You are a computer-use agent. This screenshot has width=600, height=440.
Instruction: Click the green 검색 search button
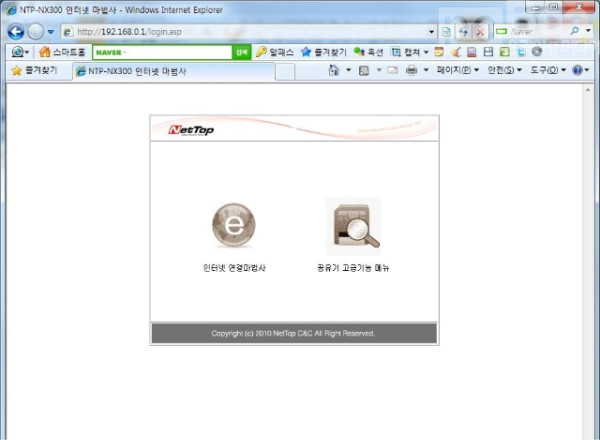(x=241, y=52)
